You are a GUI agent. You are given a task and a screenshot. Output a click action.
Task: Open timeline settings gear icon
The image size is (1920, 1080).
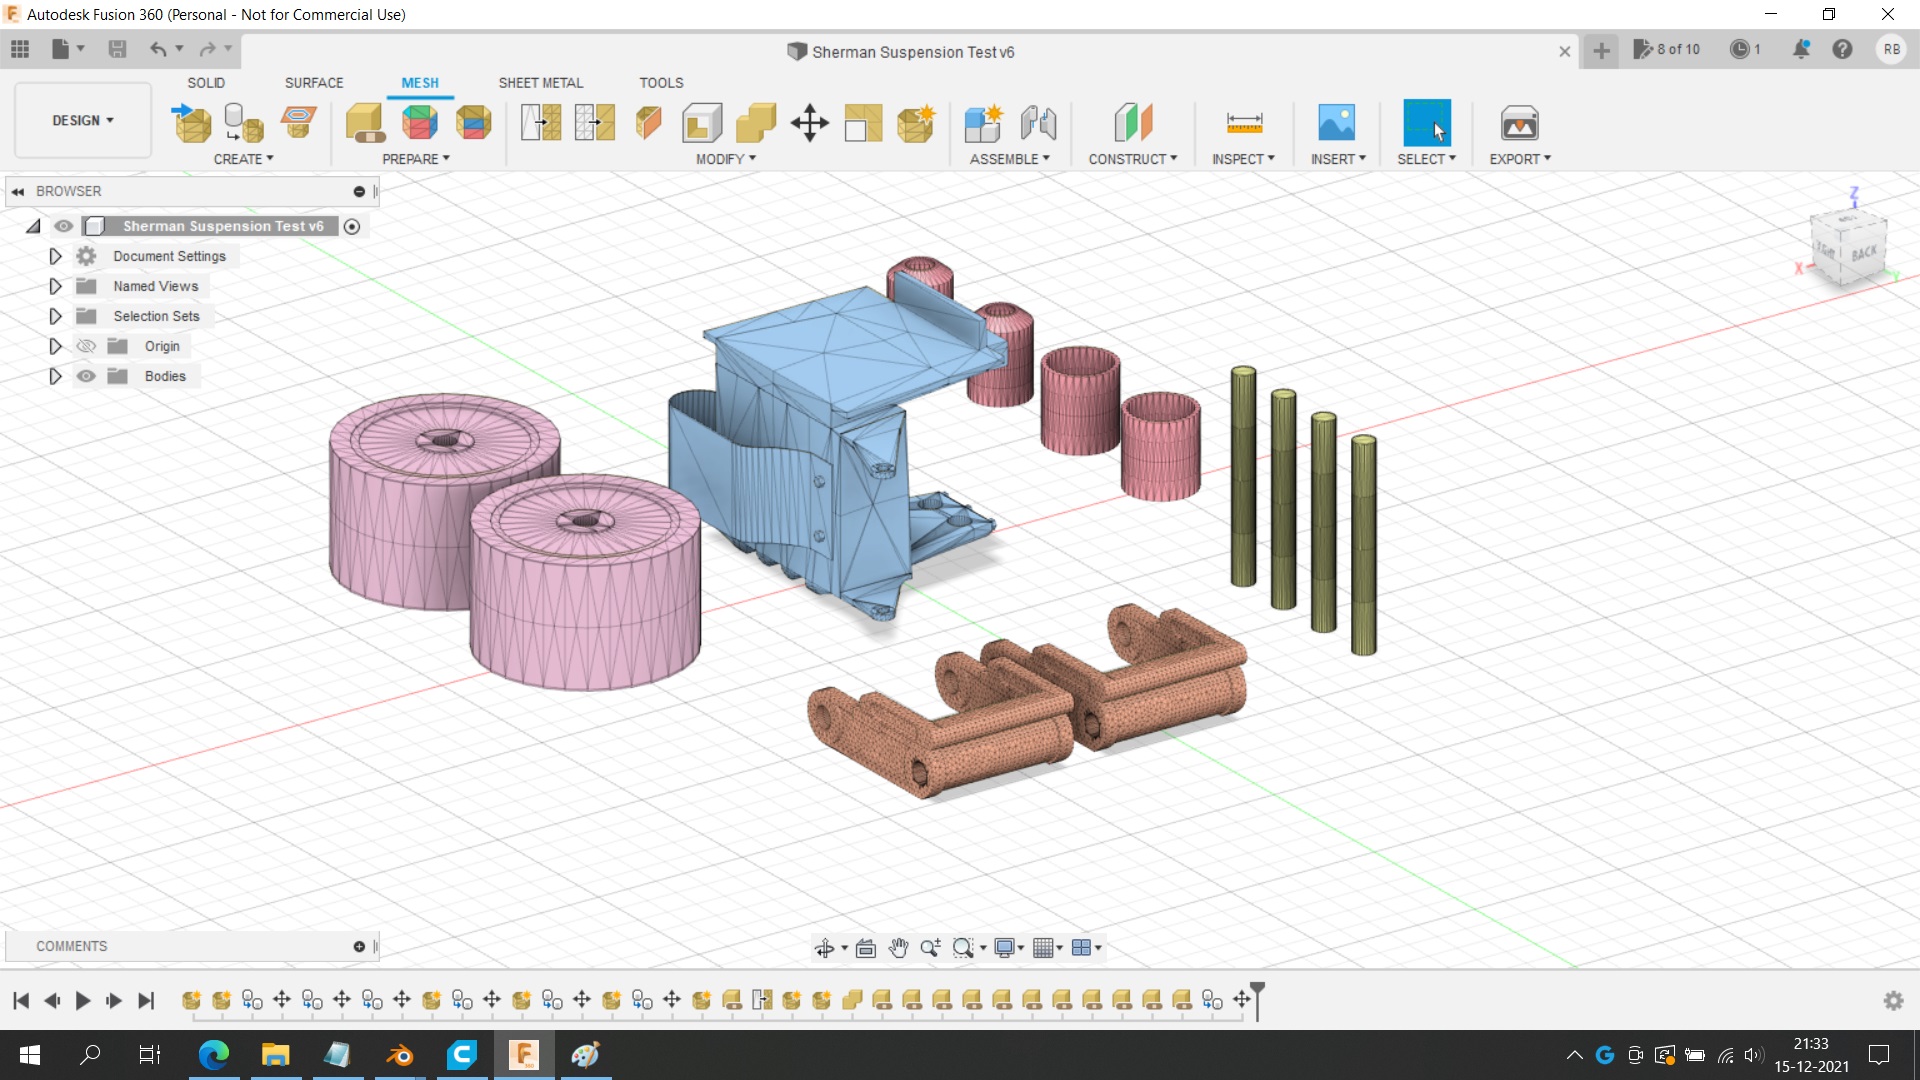[x=1893, y=1000]
